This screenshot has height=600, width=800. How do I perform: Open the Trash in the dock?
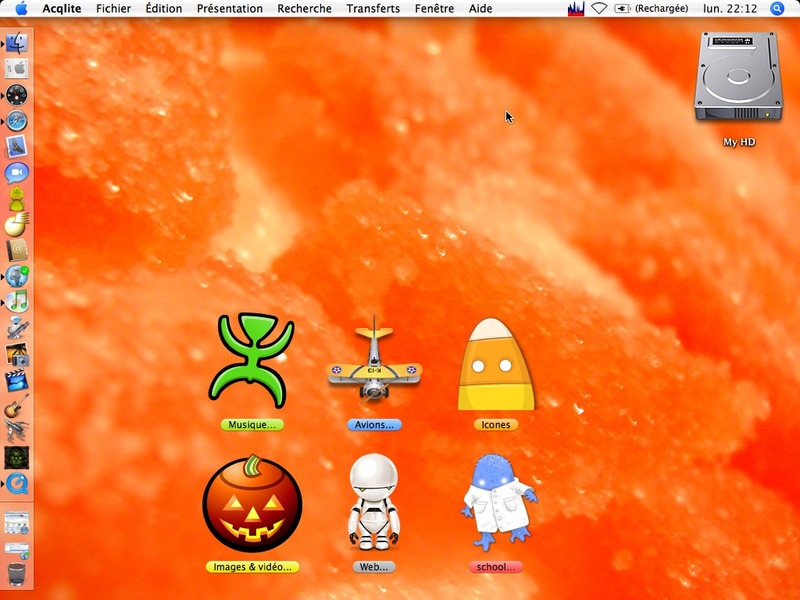pyautogui.click(x=17, y=574)
